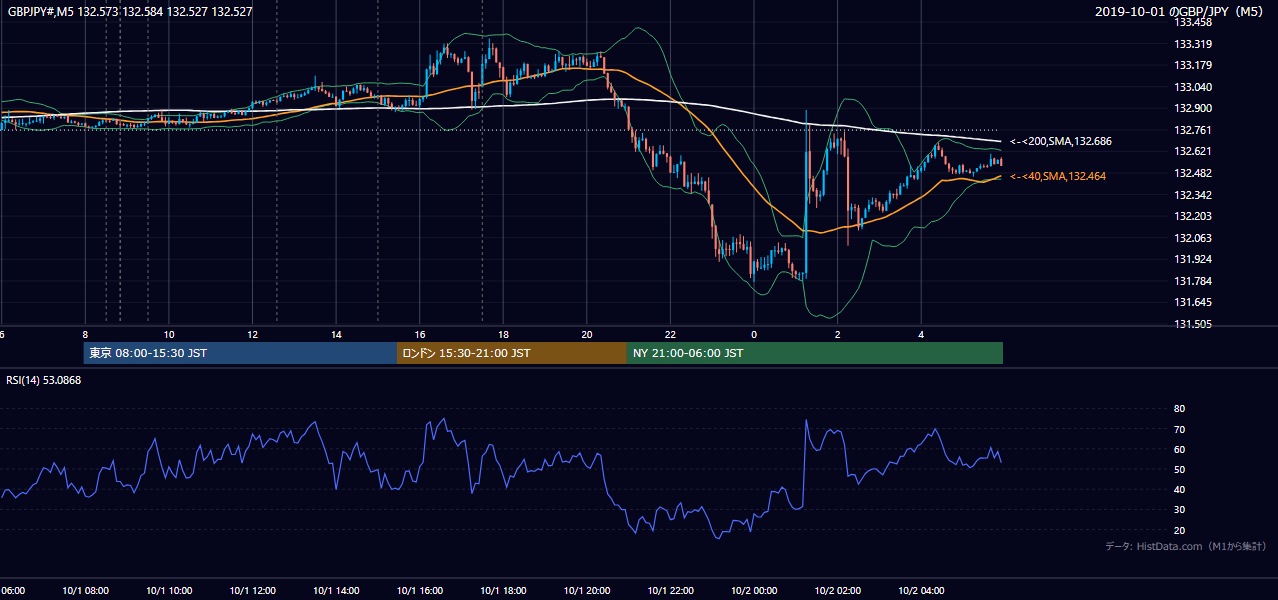Click price axis value 132.203

point(1193,216)
